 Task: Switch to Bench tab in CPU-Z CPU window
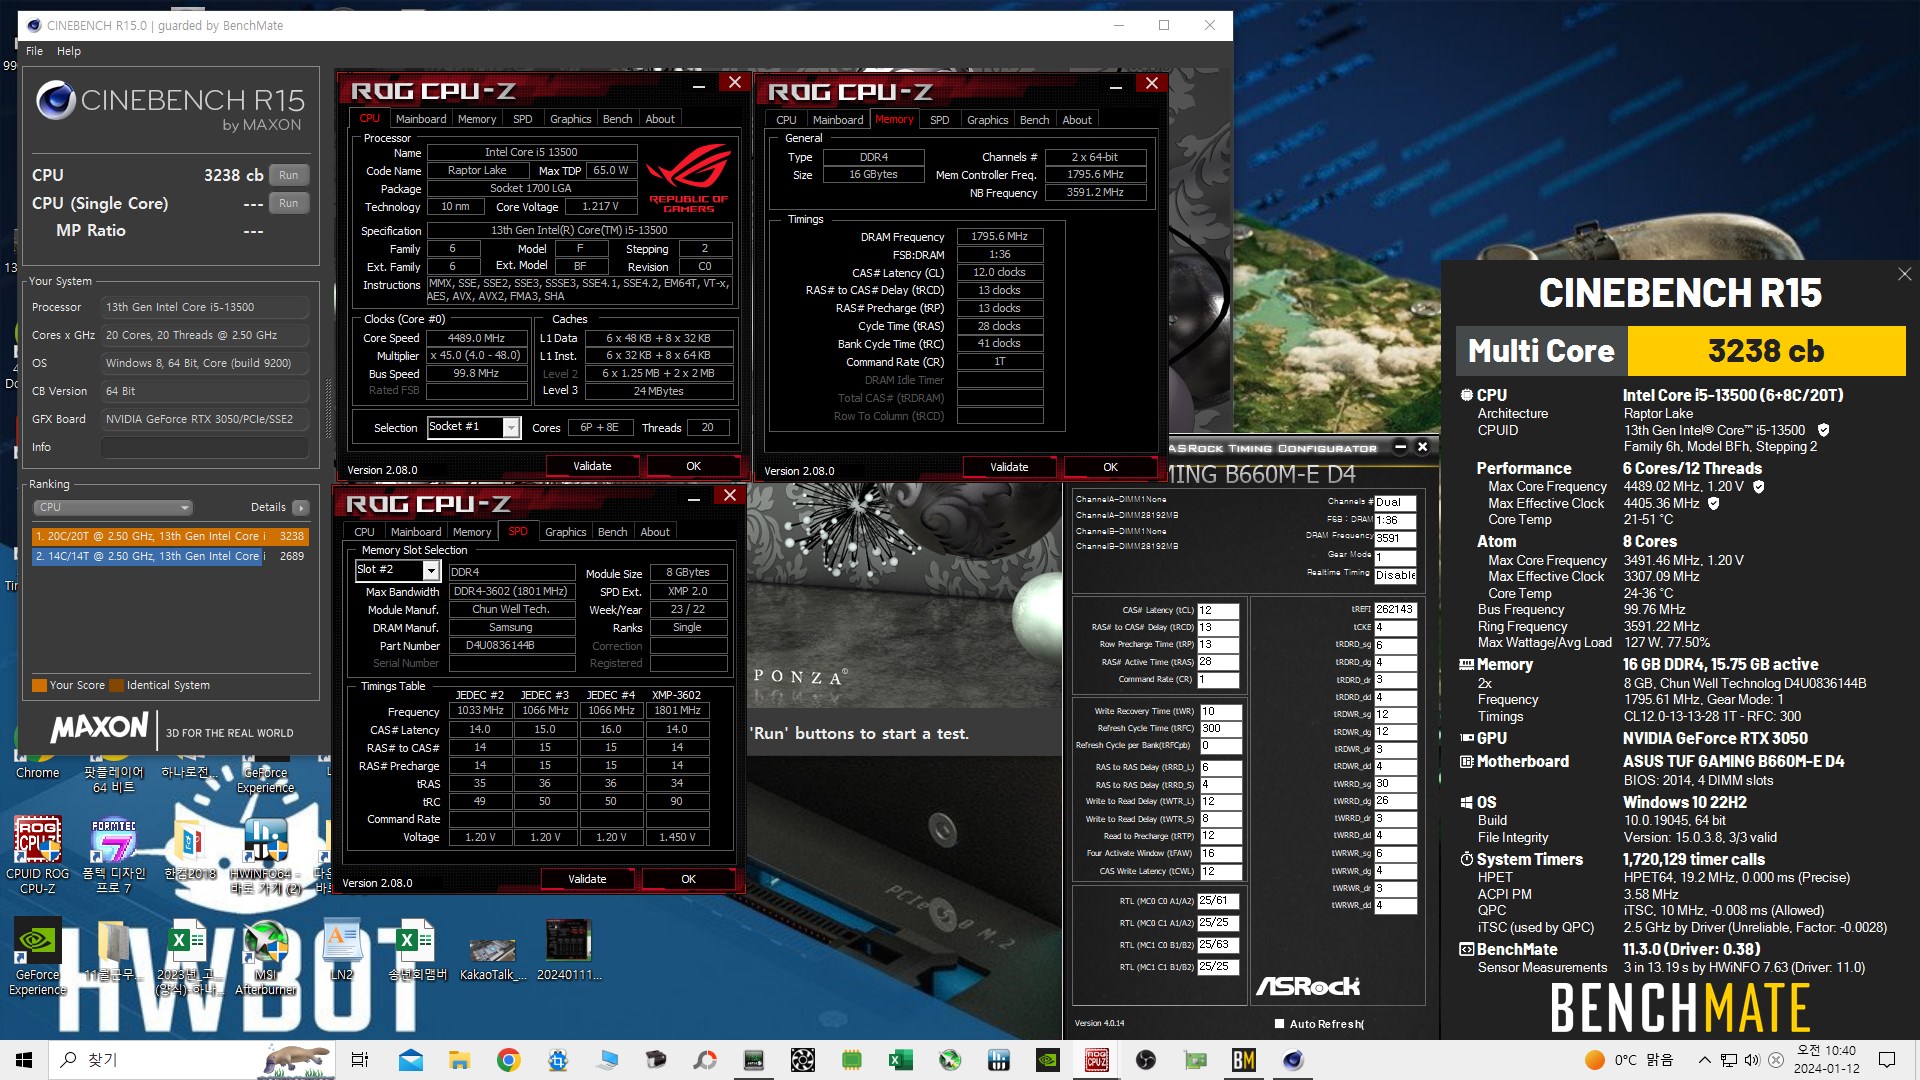coord(617,119)
